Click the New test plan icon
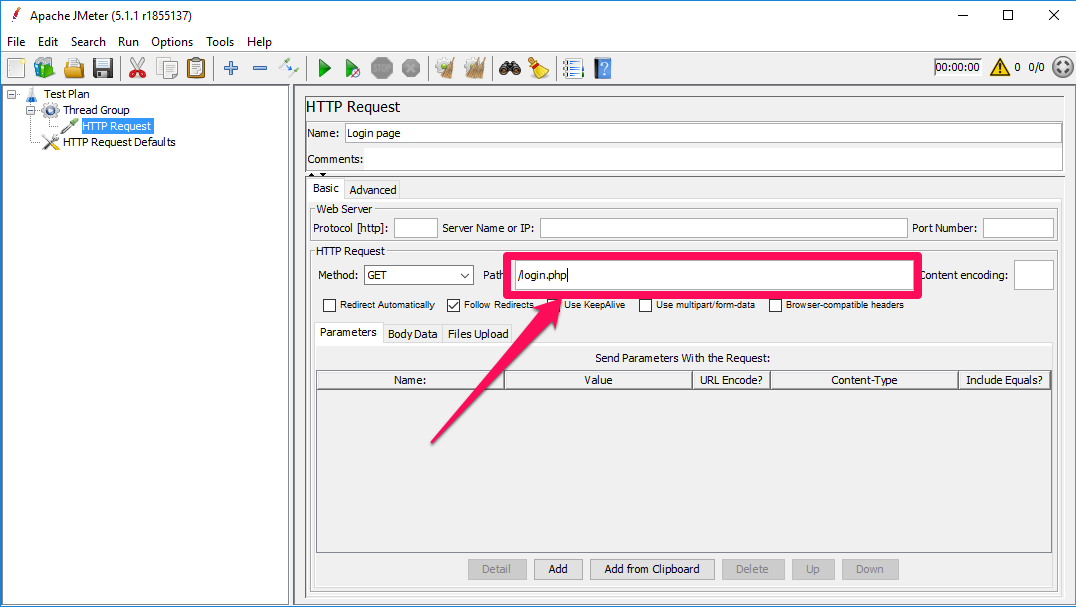This screenshot has width=1076, height=607. point(16,68)
